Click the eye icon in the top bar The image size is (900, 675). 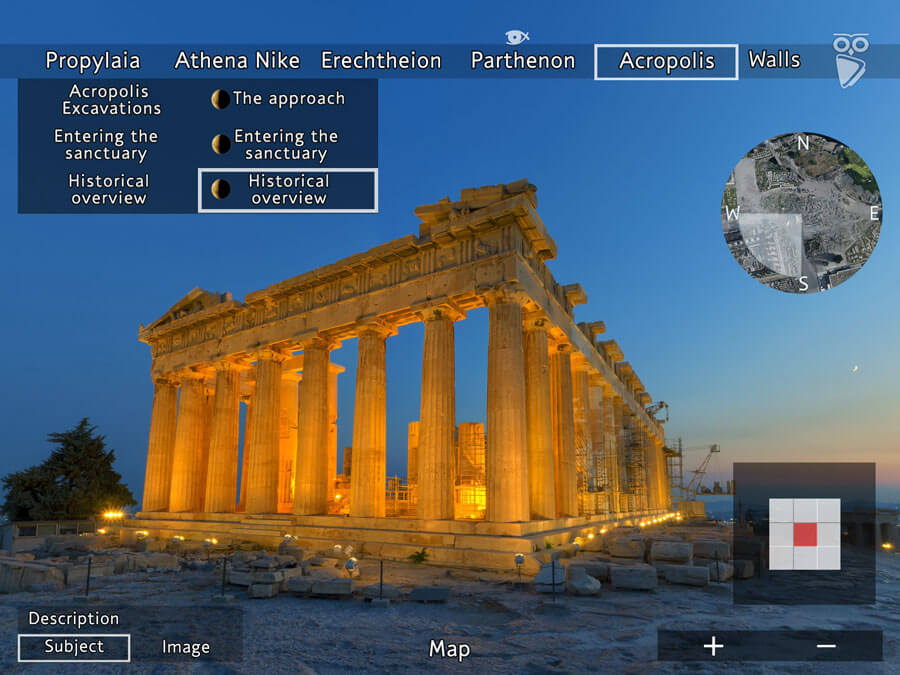513,35
